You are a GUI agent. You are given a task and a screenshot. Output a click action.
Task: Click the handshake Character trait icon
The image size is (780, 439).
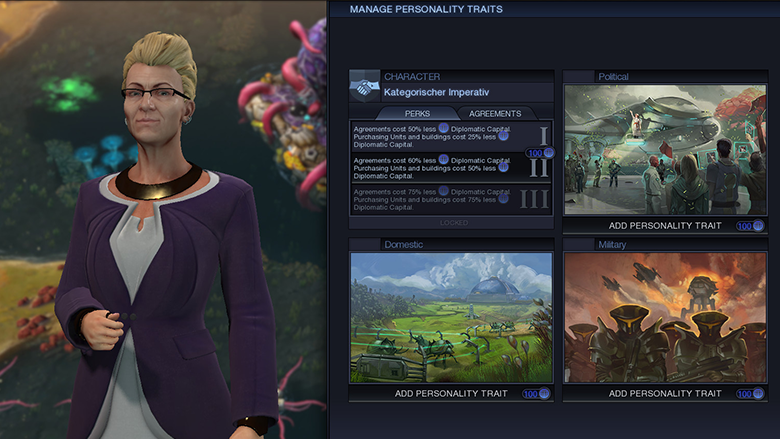[364, 87]
